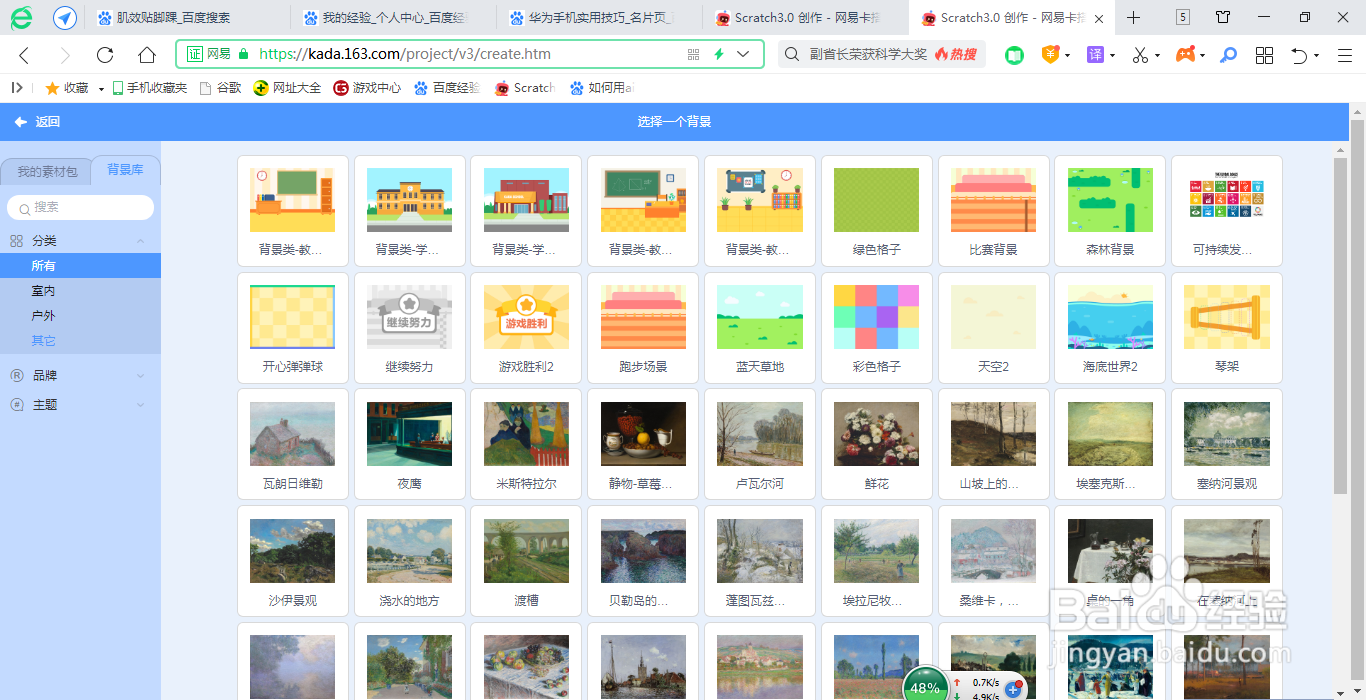Switch to 我的素材包 tab
The width and height of the screenshot is (1366, 700).
[x=47, y=172]
